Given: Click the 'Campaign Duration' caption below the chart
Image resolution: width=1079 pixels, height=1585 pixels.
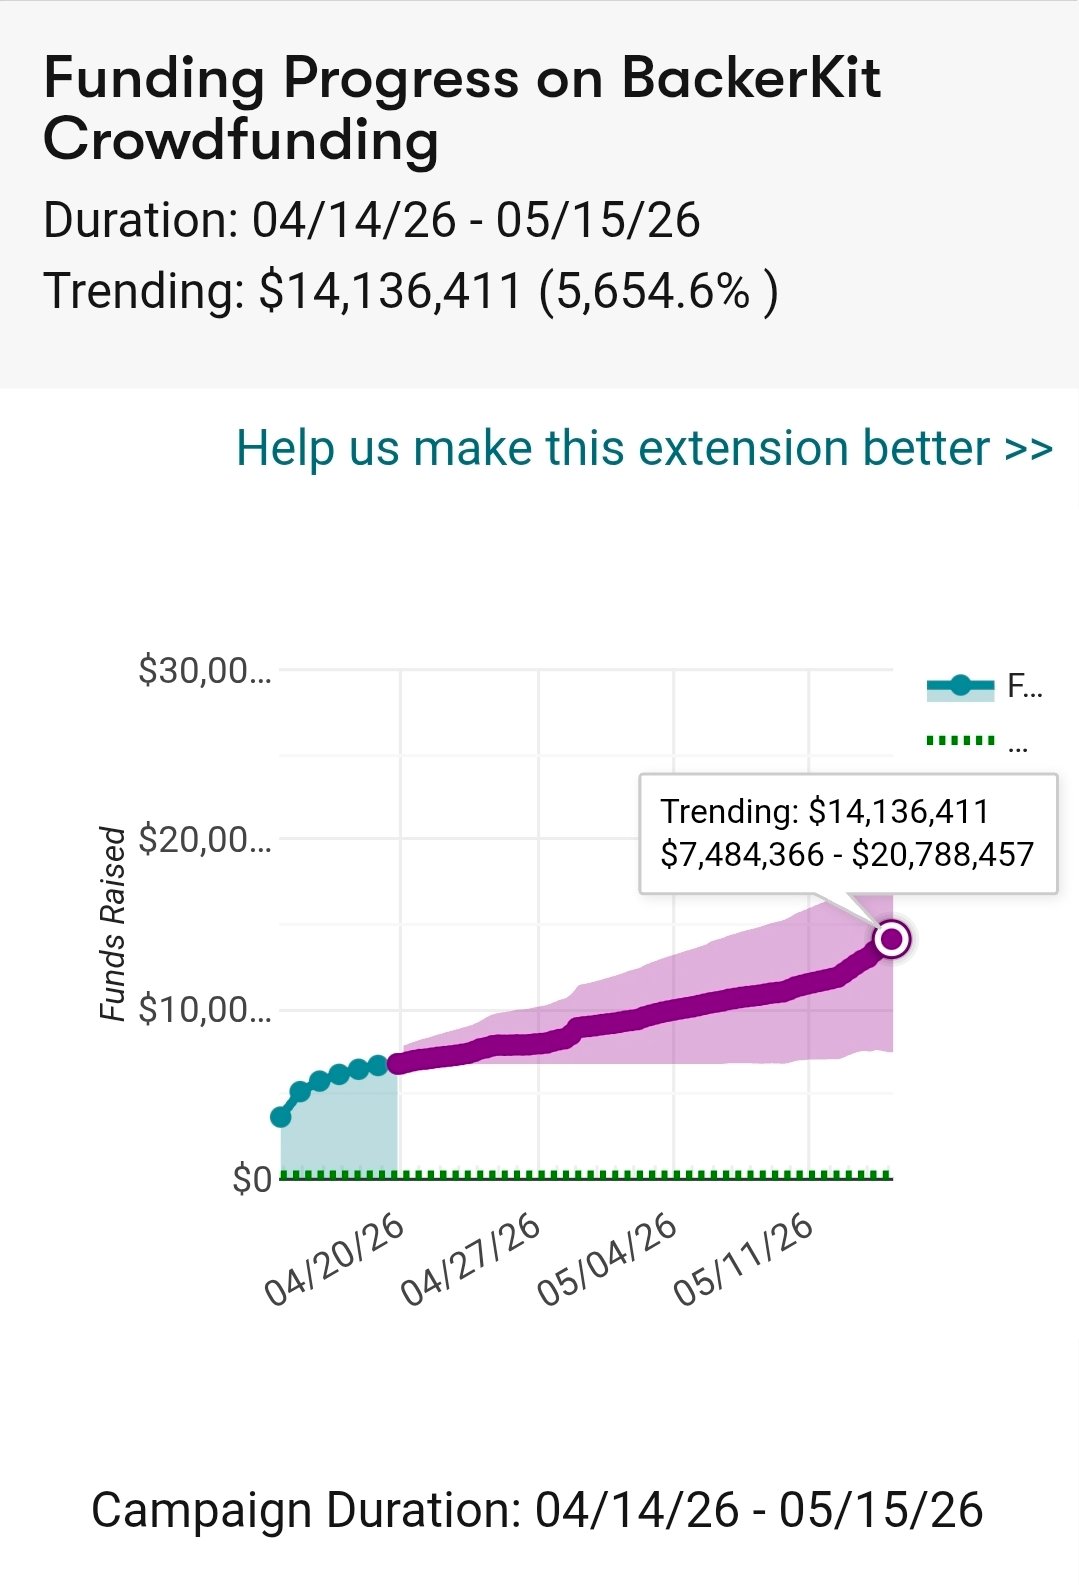Looking at the screenshot, I should coord(537,1509).
